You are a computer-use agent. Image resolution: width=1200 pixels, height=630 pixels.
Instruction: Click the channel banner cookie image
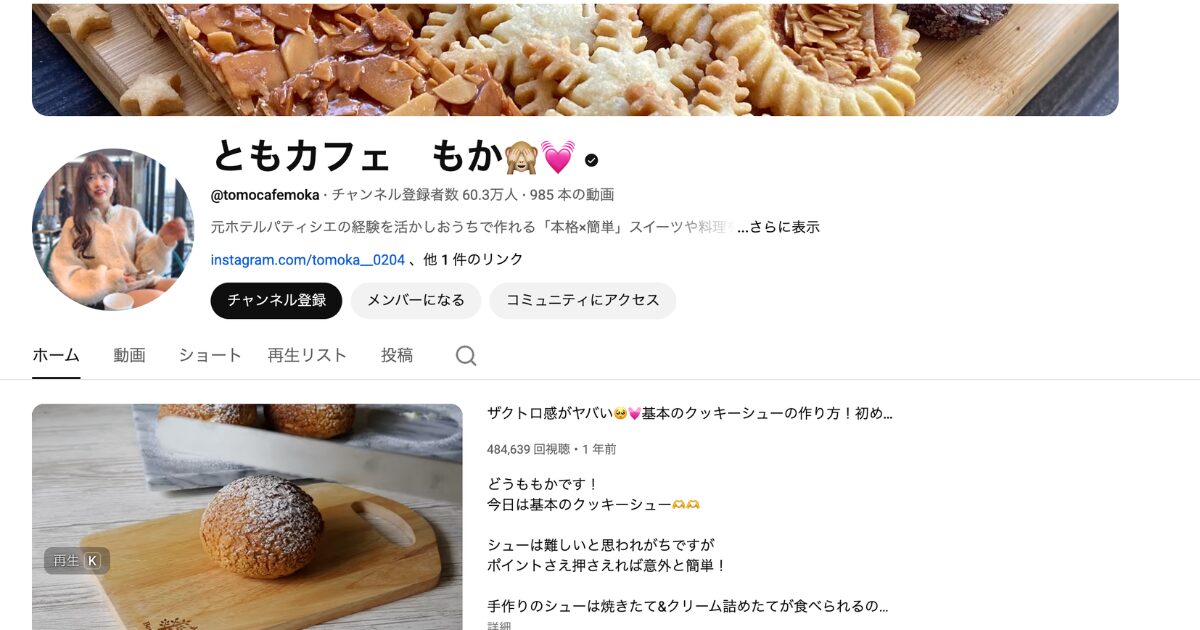click(x=575, y=60)
